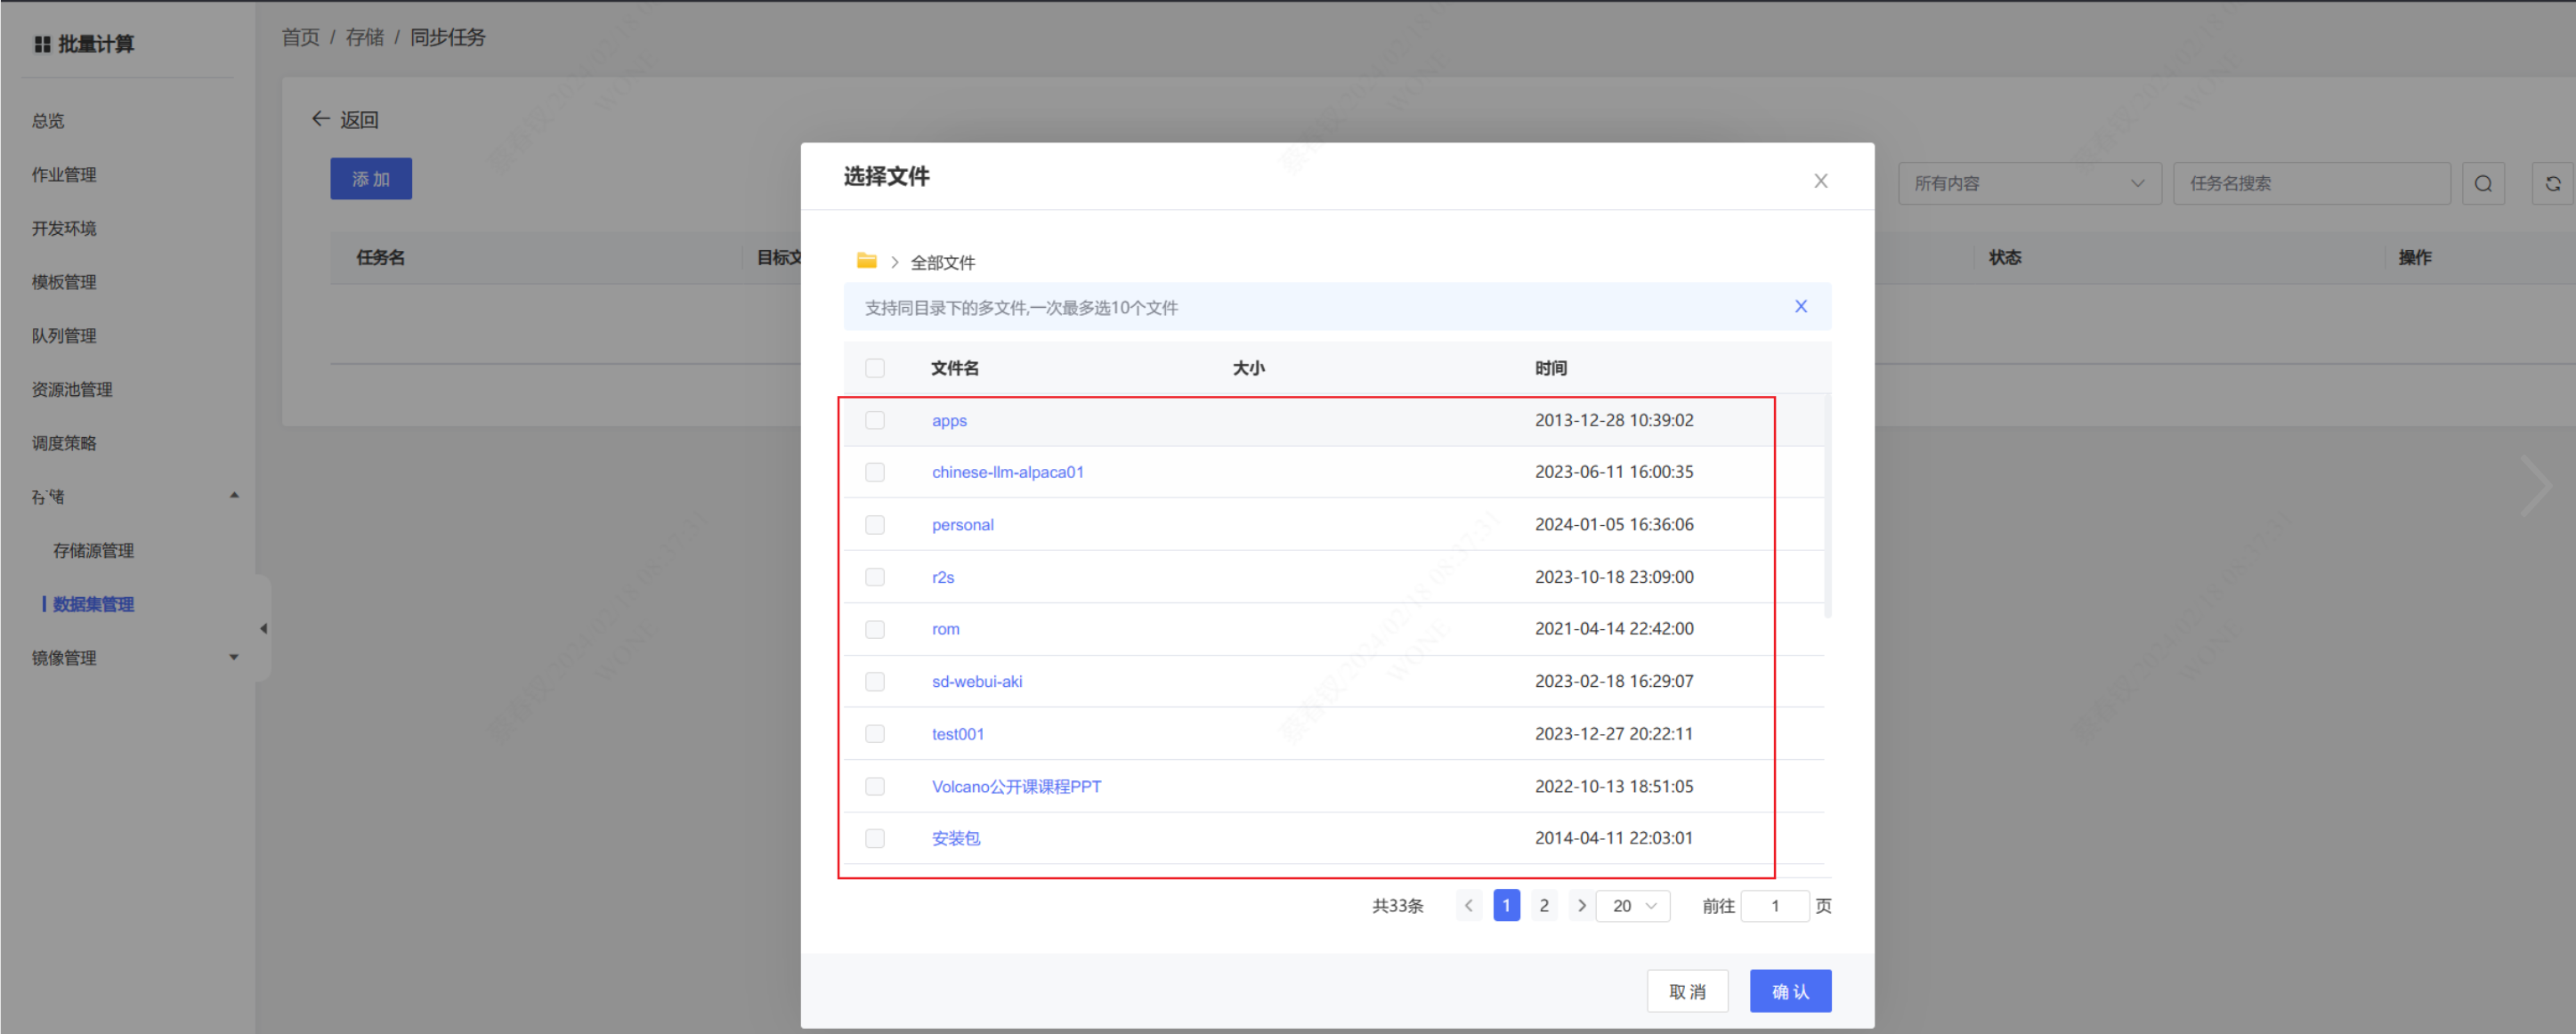This screenshot has width=2576, height=1034.
Task: Open the 安装包 folder link
Action: coord(956,838)
